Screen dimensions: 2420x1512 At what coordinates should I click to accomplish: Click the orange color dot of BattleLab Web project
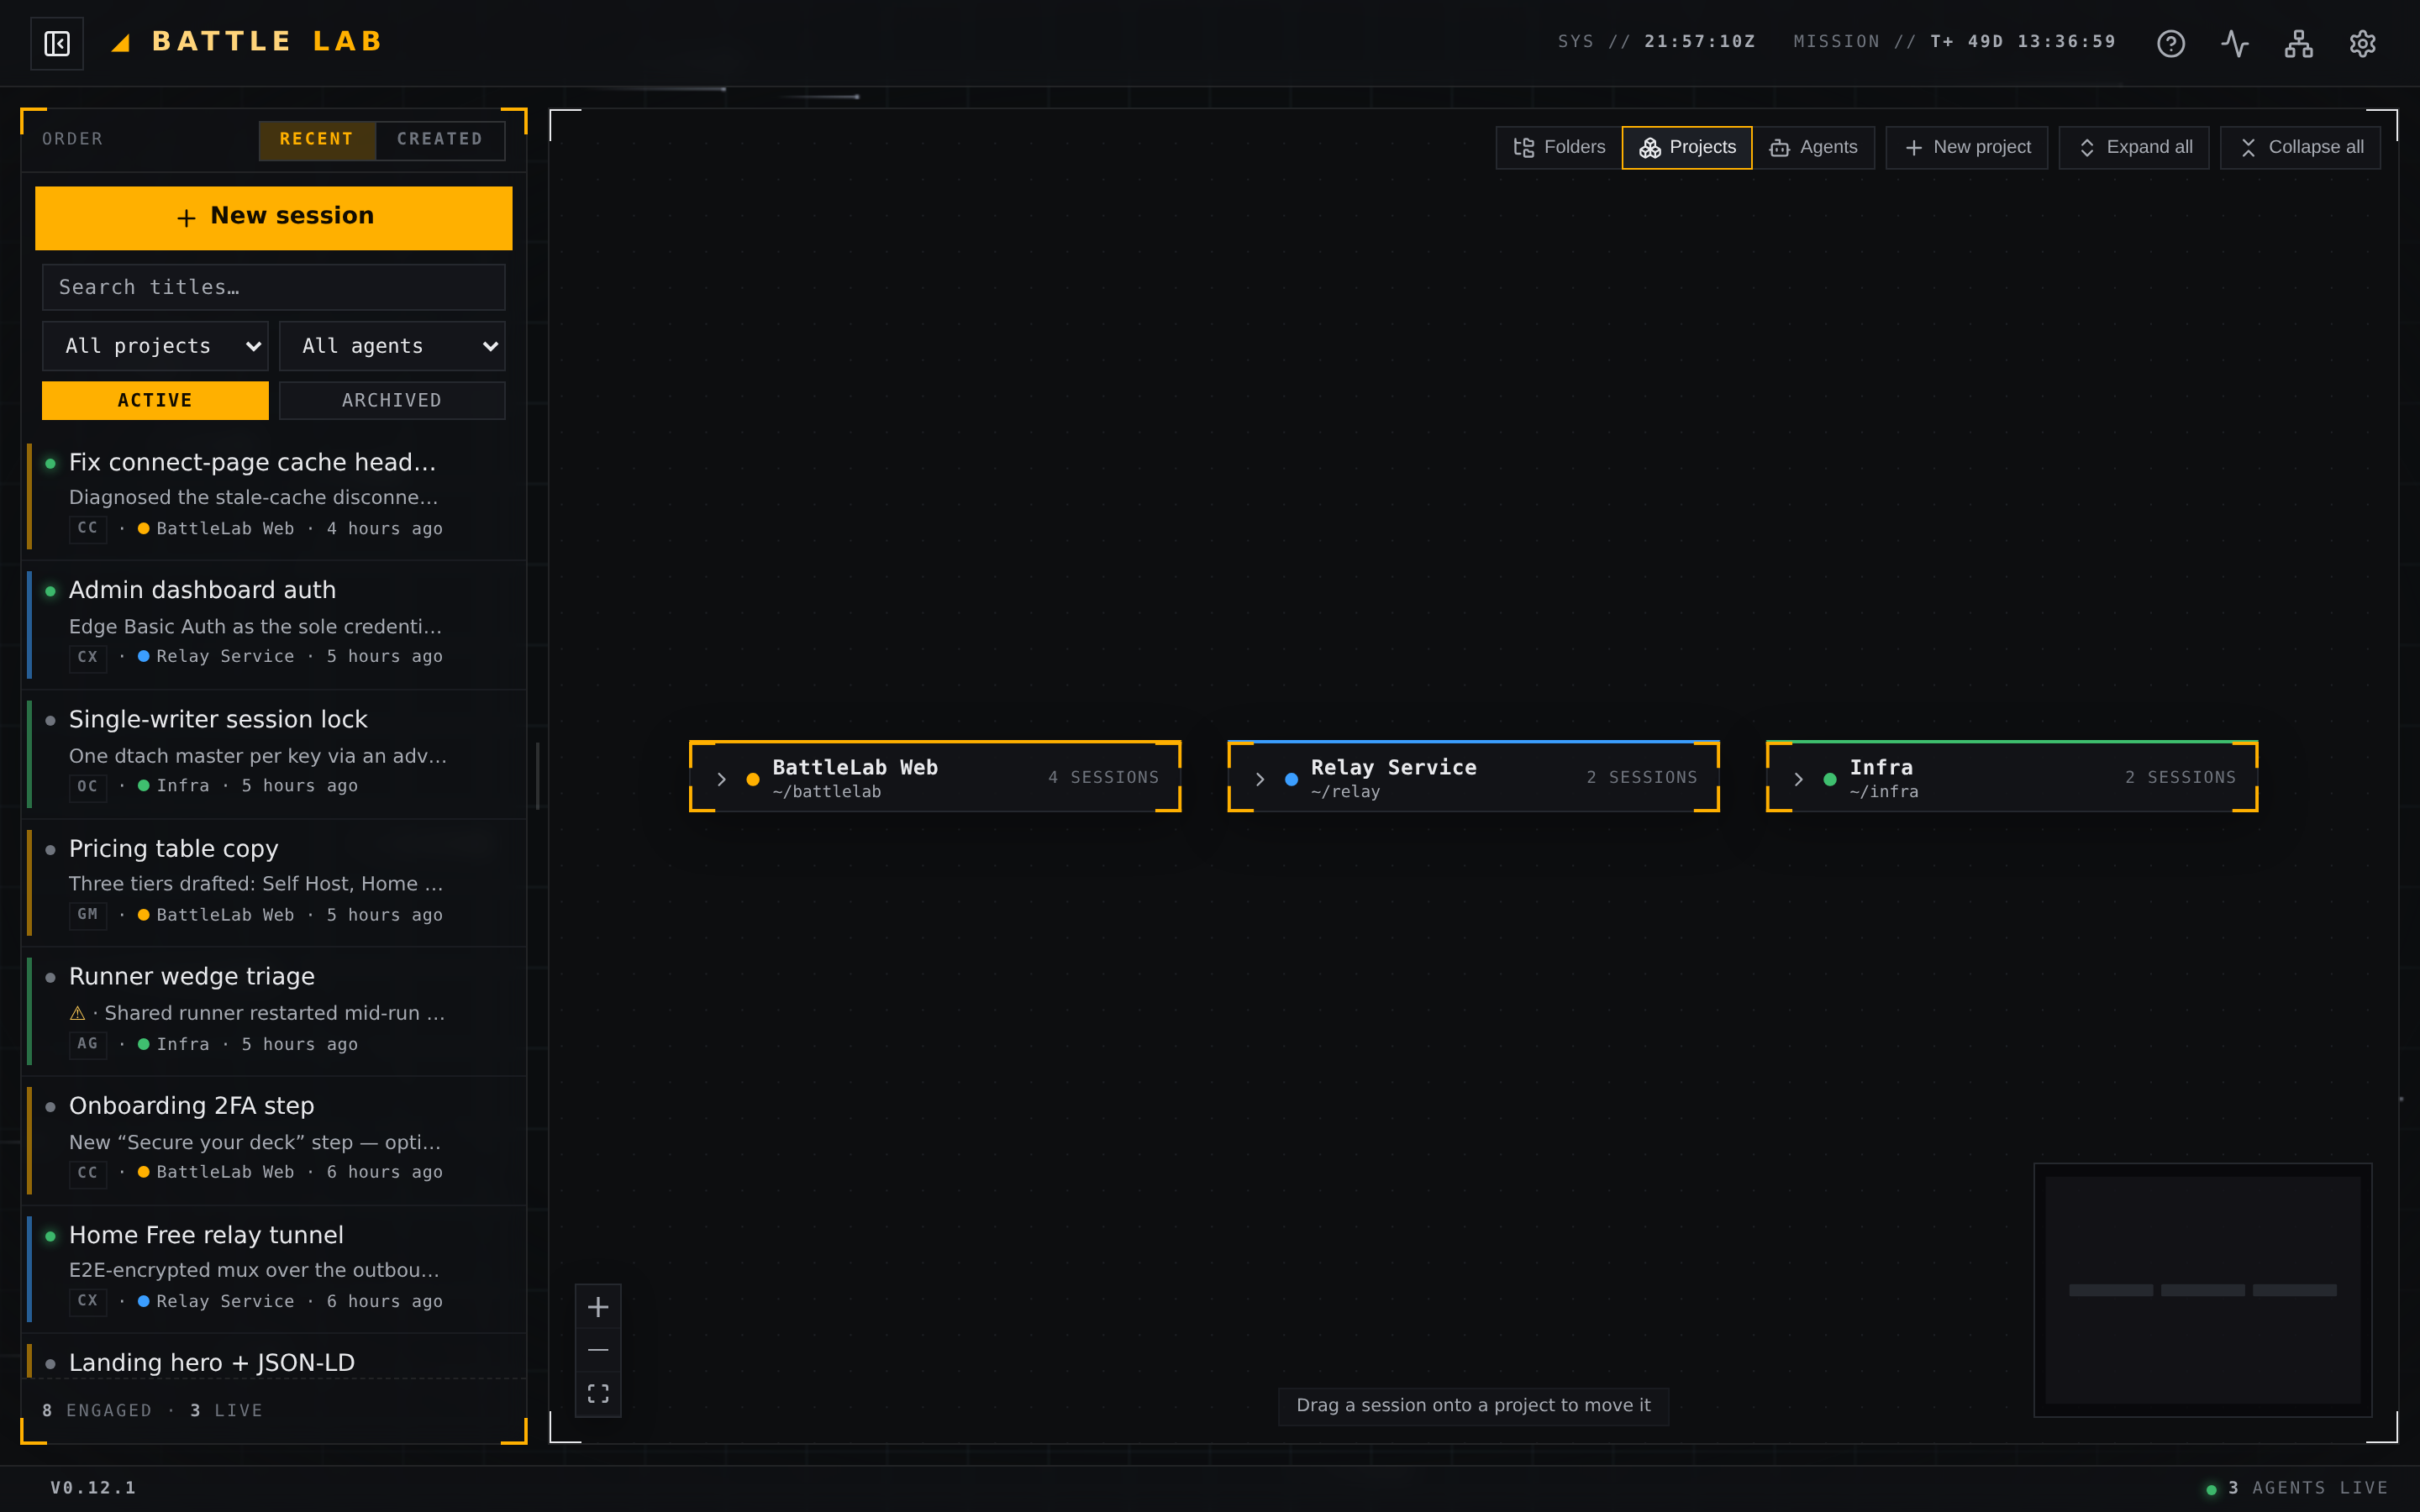click(x=753, y=779)
